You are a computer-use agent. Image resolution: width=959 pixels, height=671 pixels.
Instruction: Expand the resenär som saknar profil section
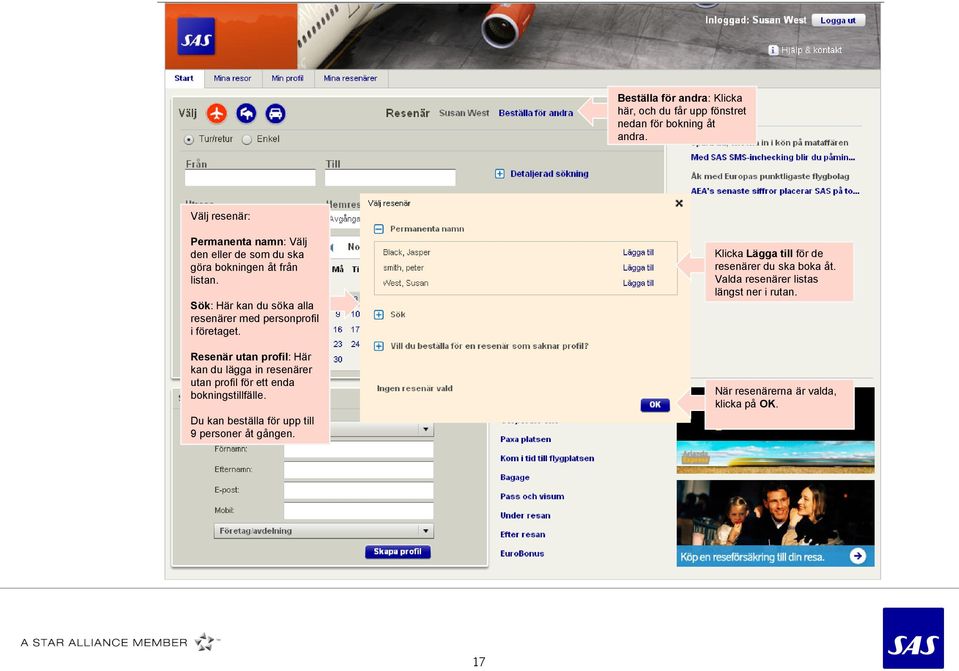coord(379,346)
